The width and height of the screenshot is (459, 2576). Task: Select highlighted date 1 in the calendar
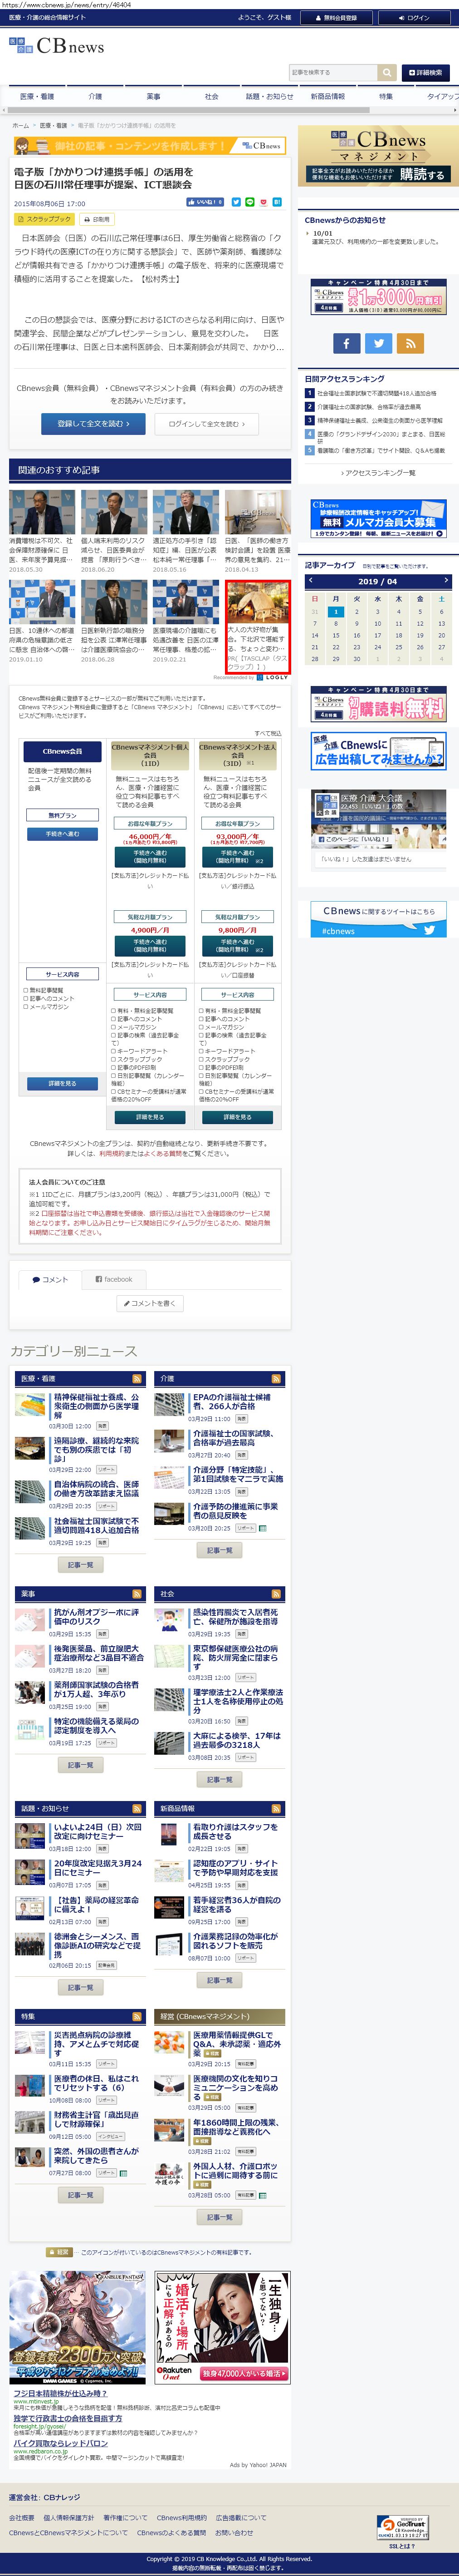click(x=335, y=611)
